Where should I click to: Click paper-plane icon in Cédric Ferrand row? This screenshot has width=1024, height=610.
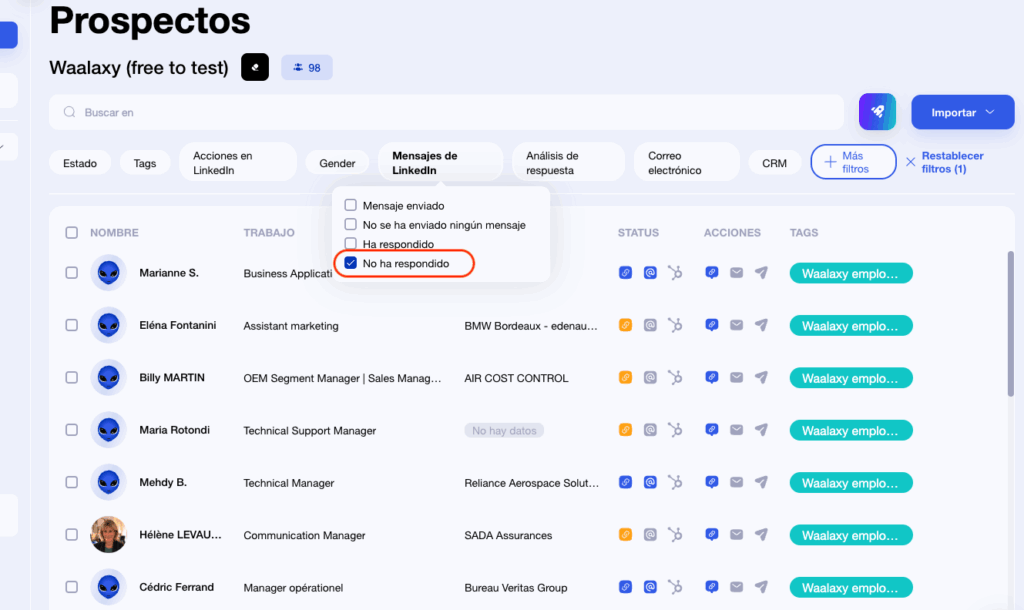pyautogui.click(x=761, y=586)
